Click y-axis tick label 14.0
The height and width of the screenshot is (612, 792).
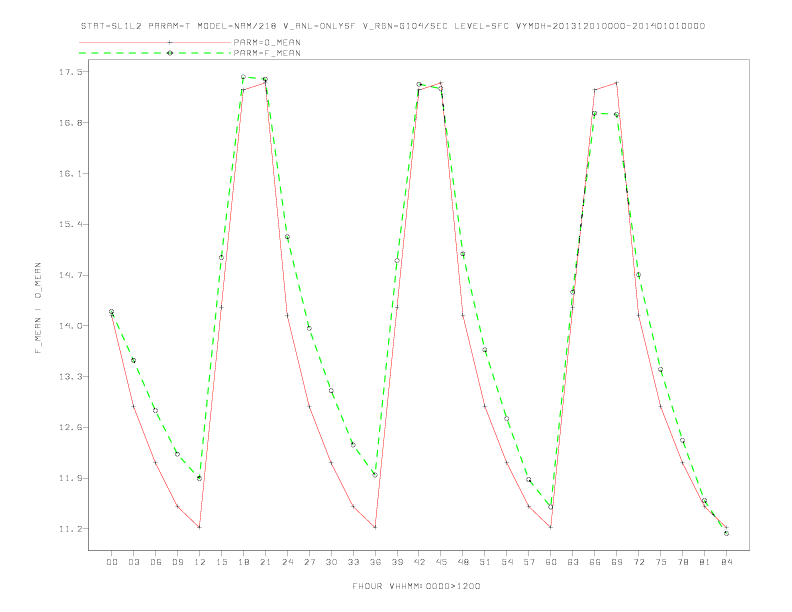[x=70, y=326]
